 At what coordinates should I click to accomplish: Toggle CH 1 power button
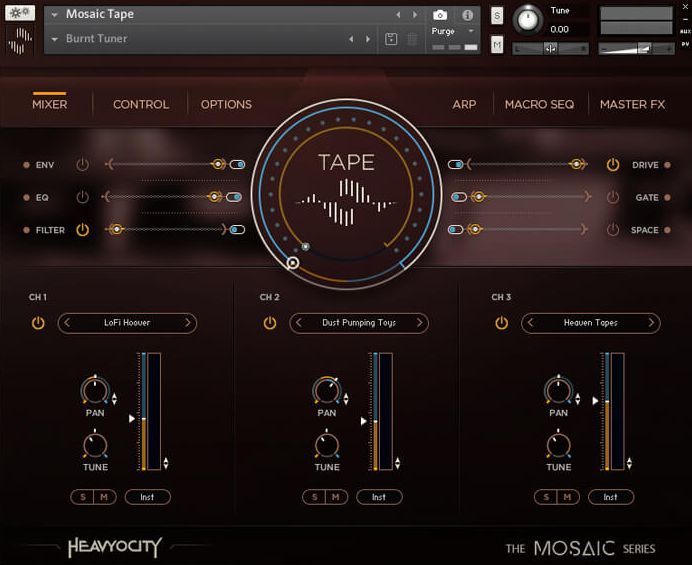[38, 323]
